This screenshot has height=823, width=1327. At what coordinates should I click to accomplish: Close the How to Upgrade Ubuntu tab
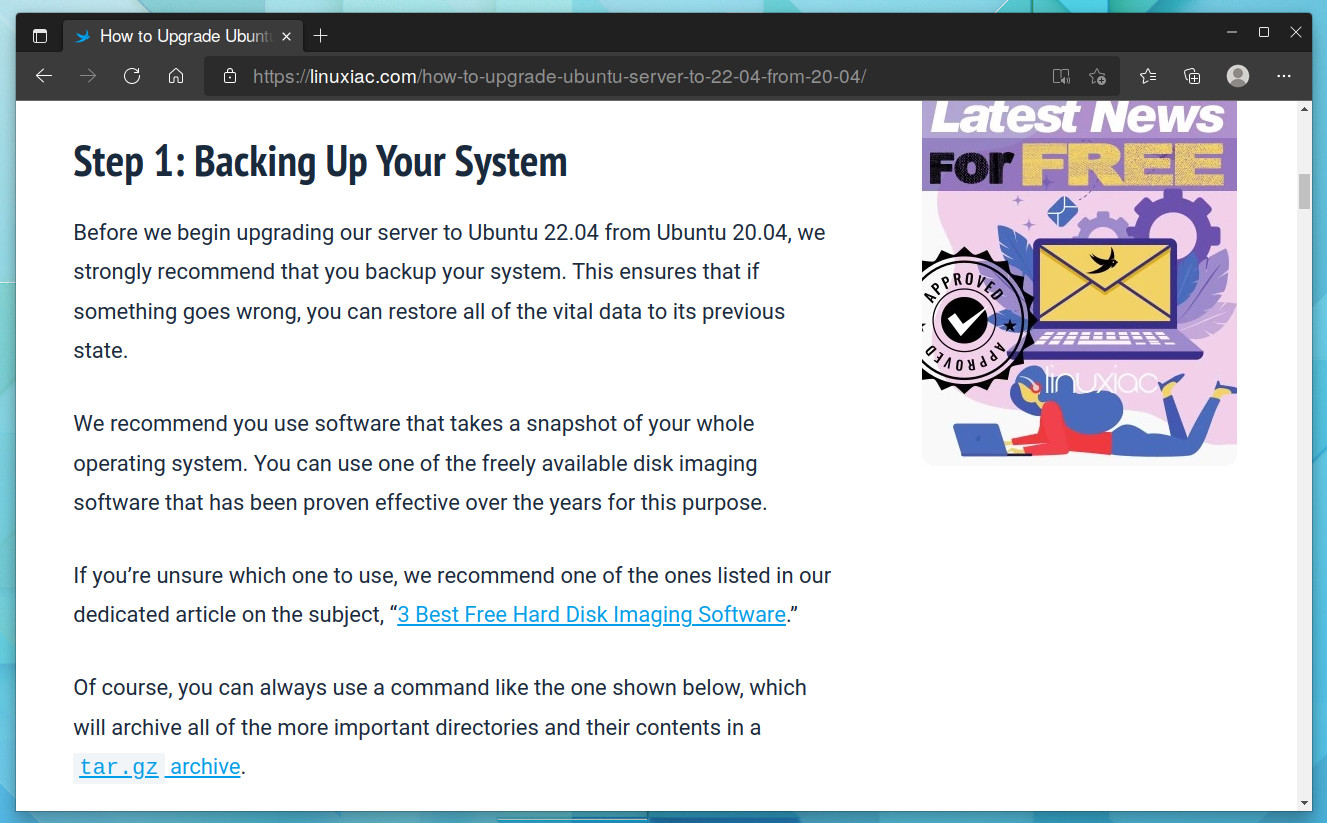[286, 36]
